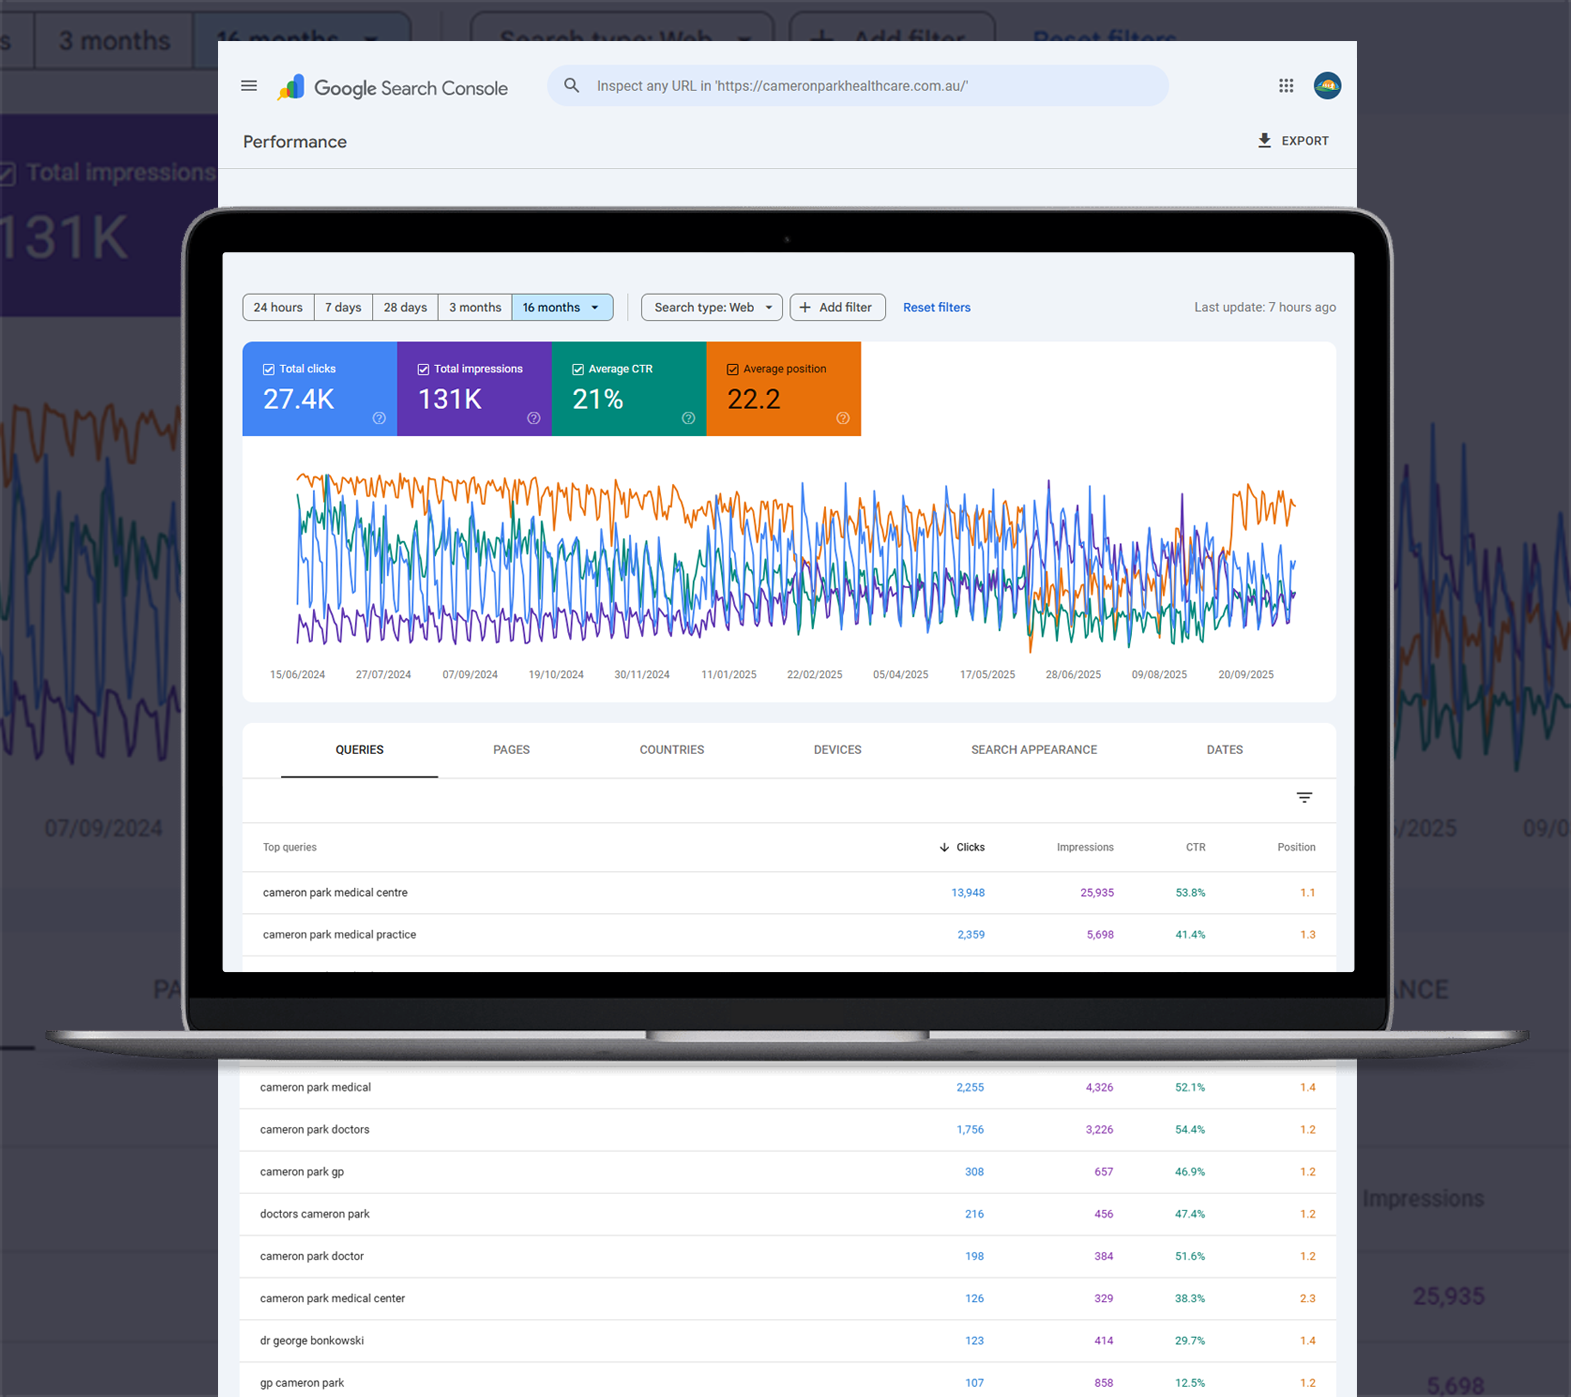The width and height of the screenshot is (1571, 1397).
Task: Open the hamburger main menu
Action: pyautogui.click(x=249, y=86)
